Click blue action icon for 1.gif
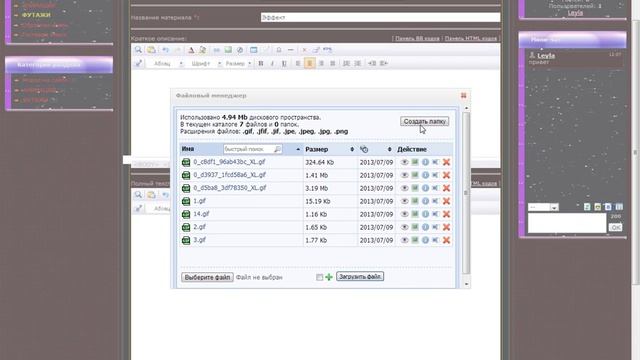This screenshot has height=360, width=640. pyautogui.click(x=436, y=201)
